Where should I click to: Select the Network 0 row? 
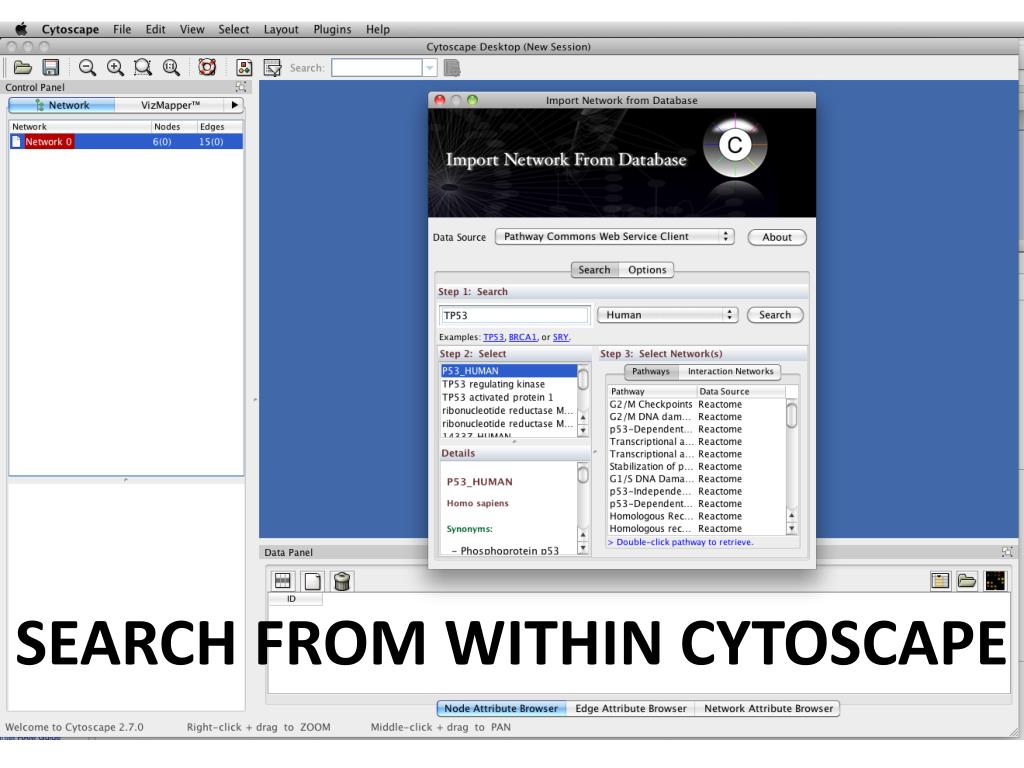point(126,142)
